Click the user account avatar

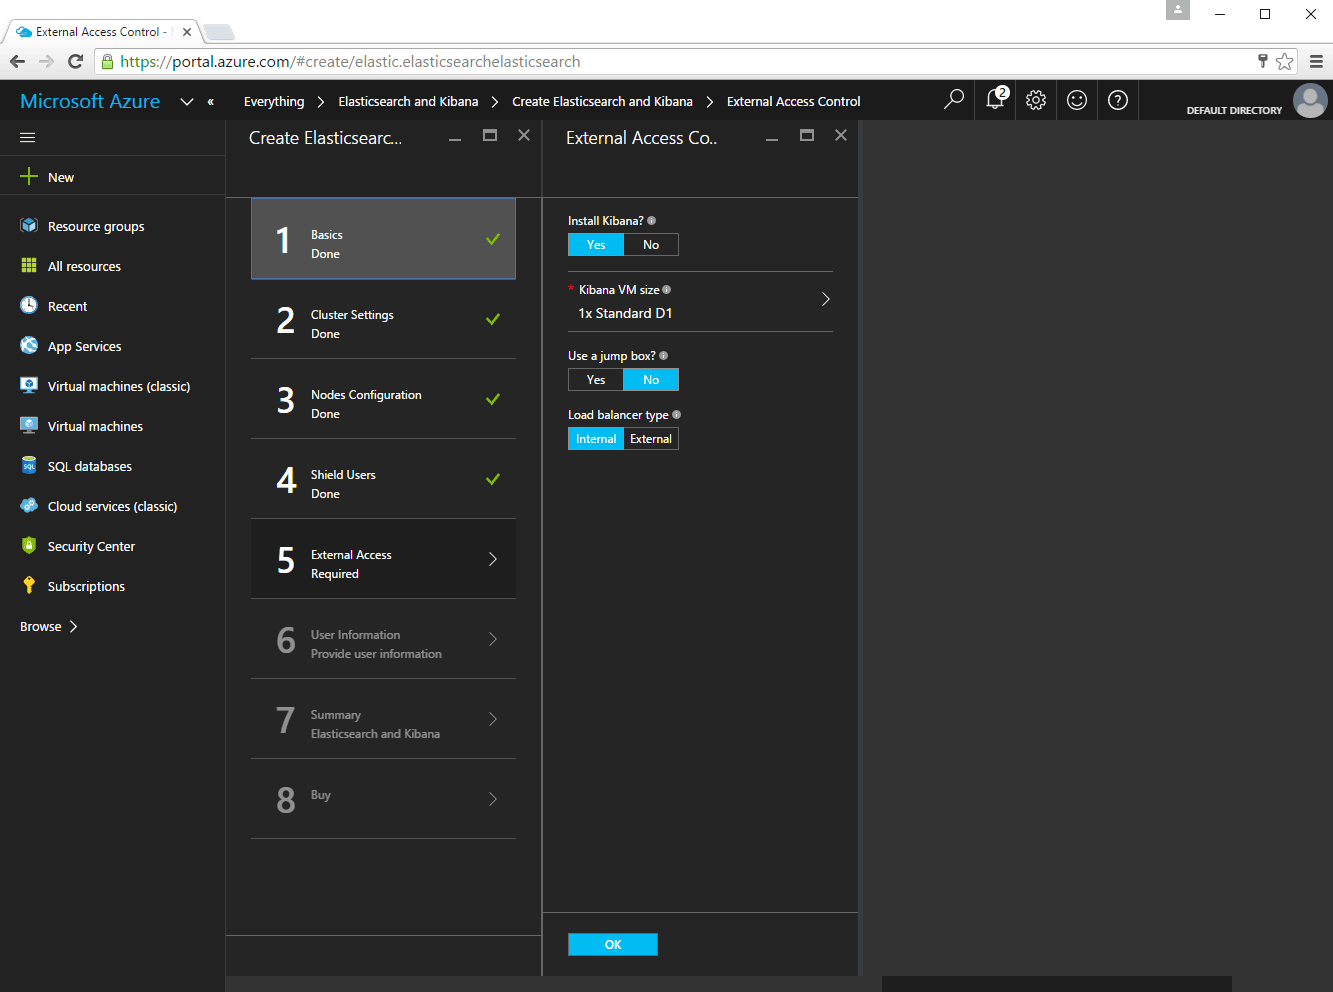(x=1310, y=100)
